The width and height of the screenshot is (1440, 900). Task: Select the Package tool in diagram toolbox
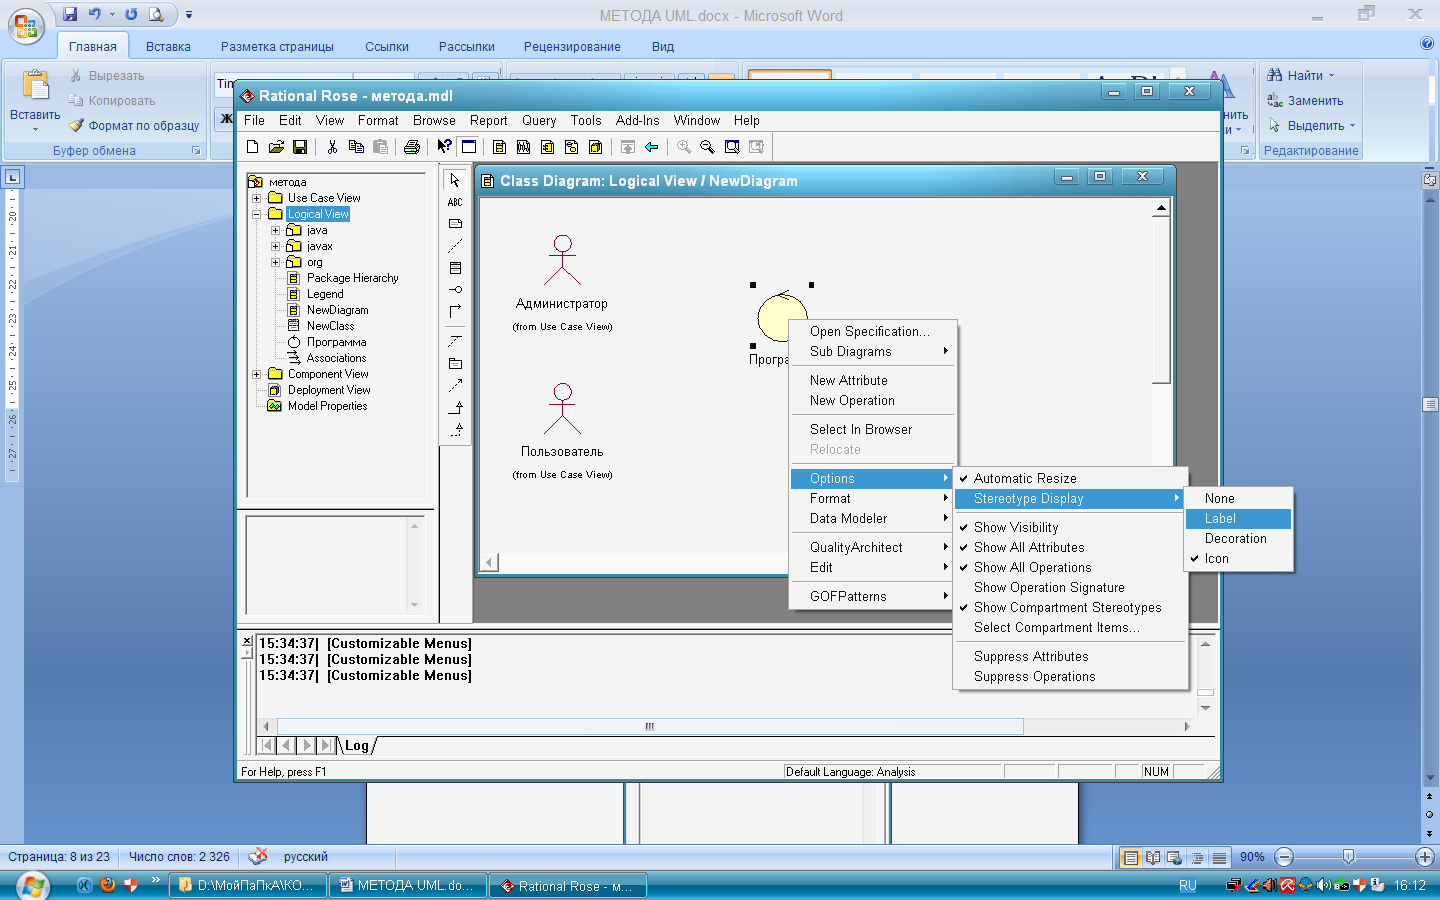pyautogui.click(x=455, y=364)
